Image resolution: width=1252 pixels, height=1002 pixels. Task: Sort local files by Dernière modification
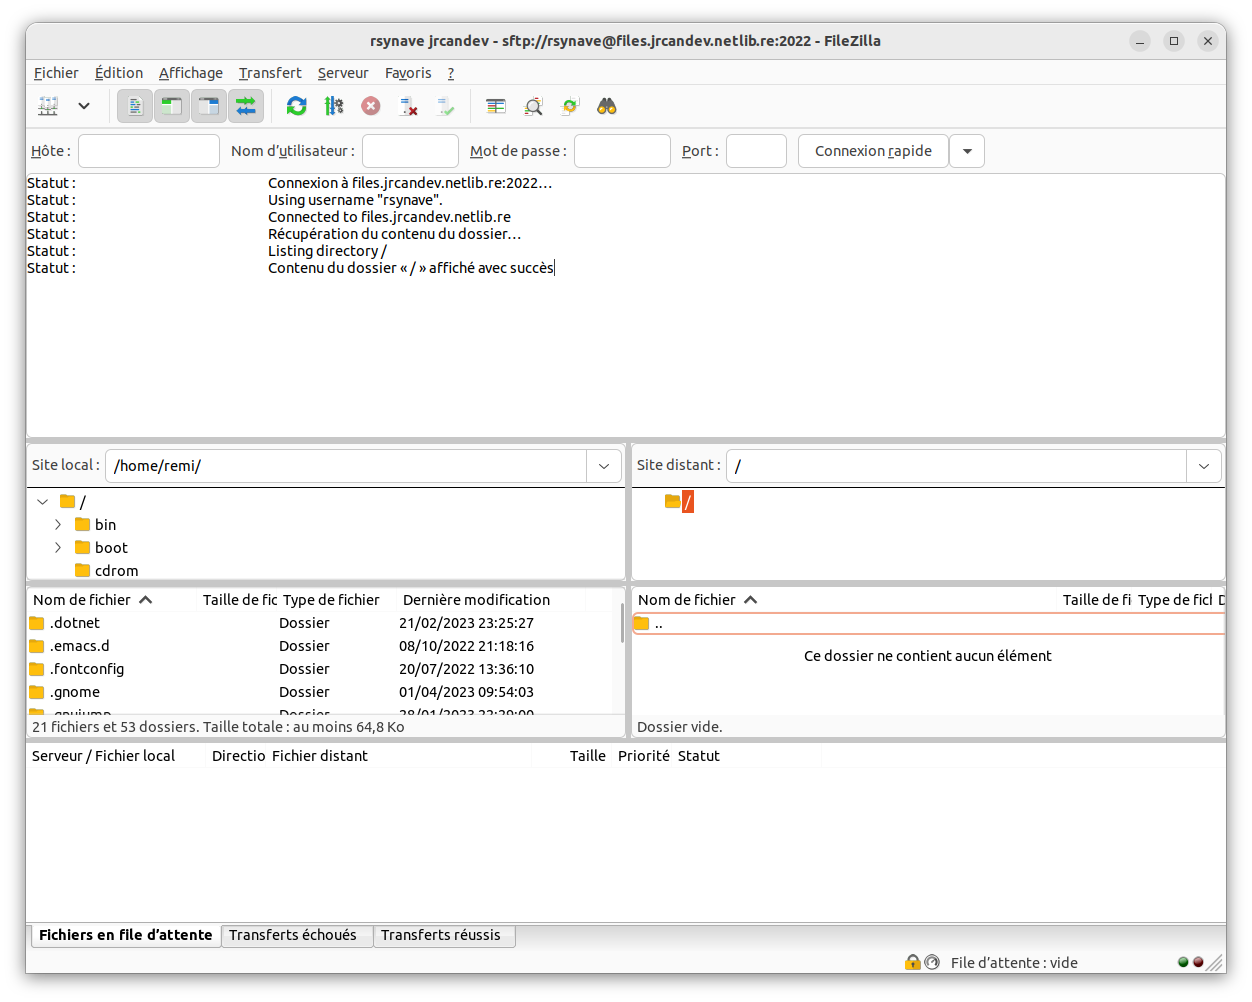[x=476, y=600]
